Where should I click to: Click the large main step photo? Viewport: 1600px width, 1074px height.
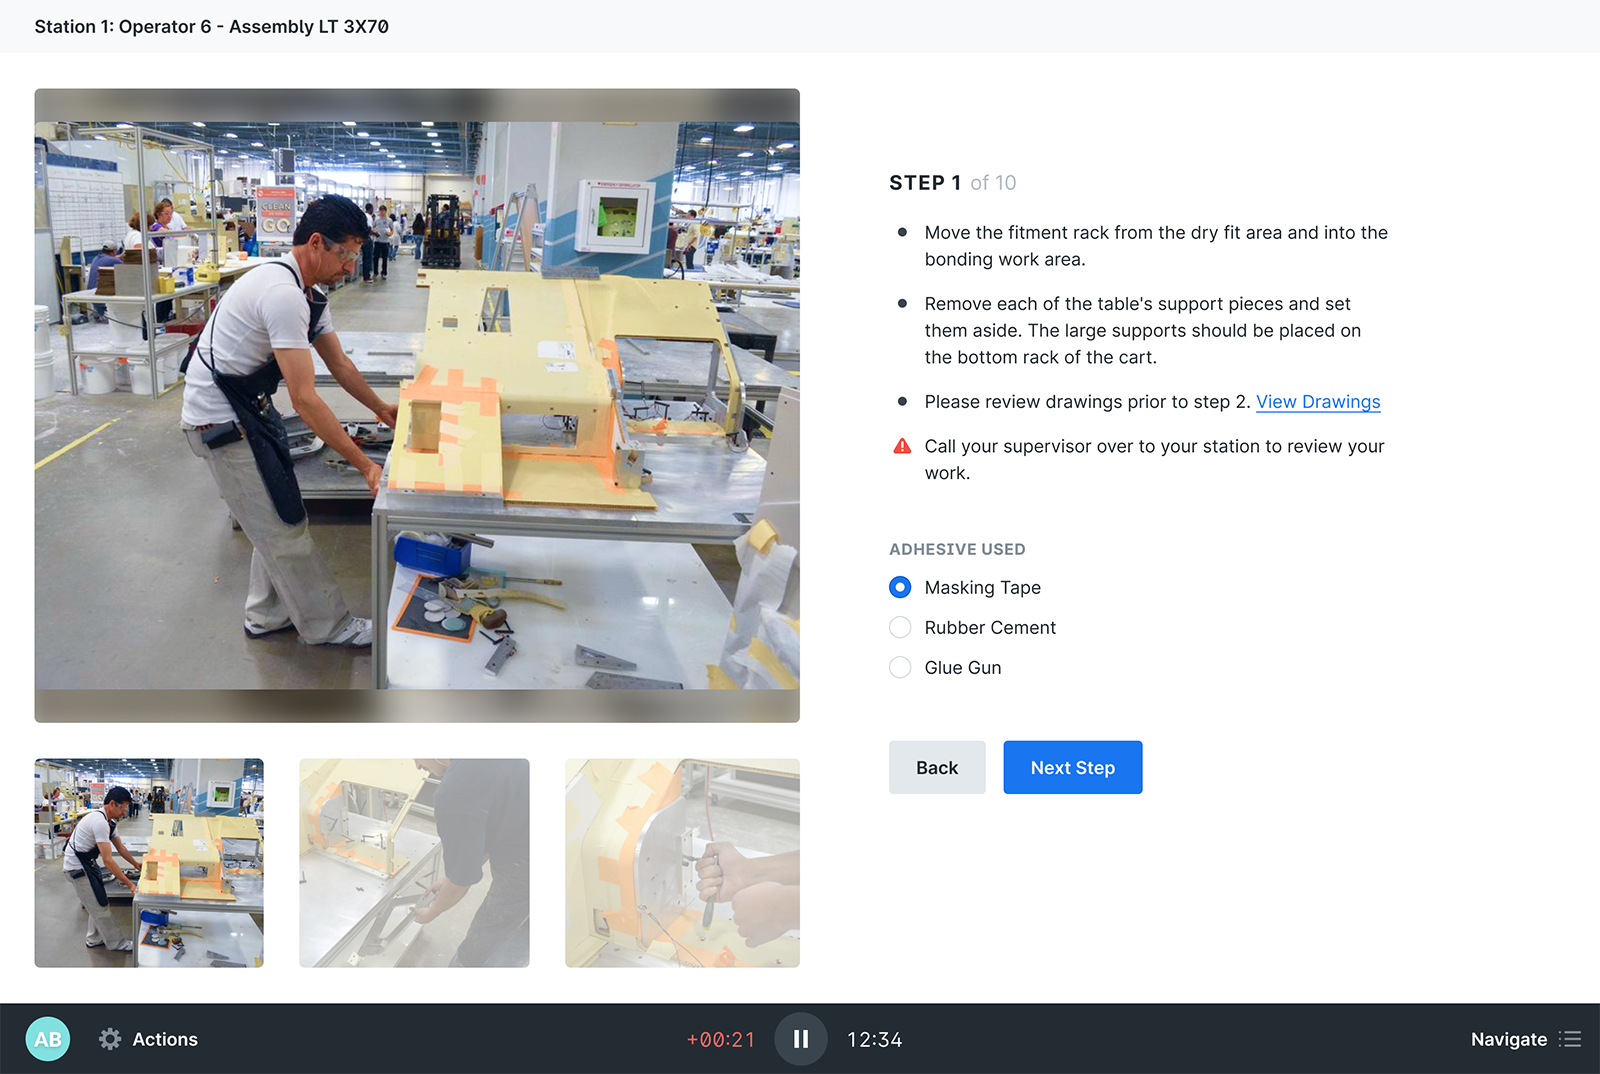pyautogui.click(x=417, y=405)
